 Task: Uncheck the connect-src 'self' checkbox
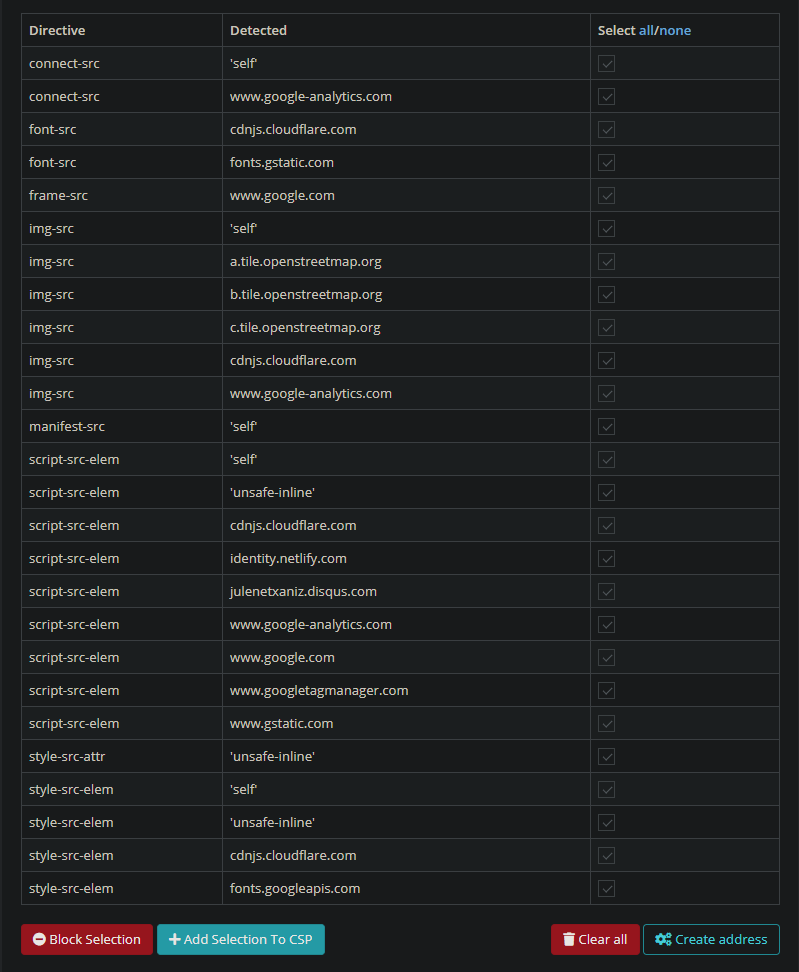606,62
